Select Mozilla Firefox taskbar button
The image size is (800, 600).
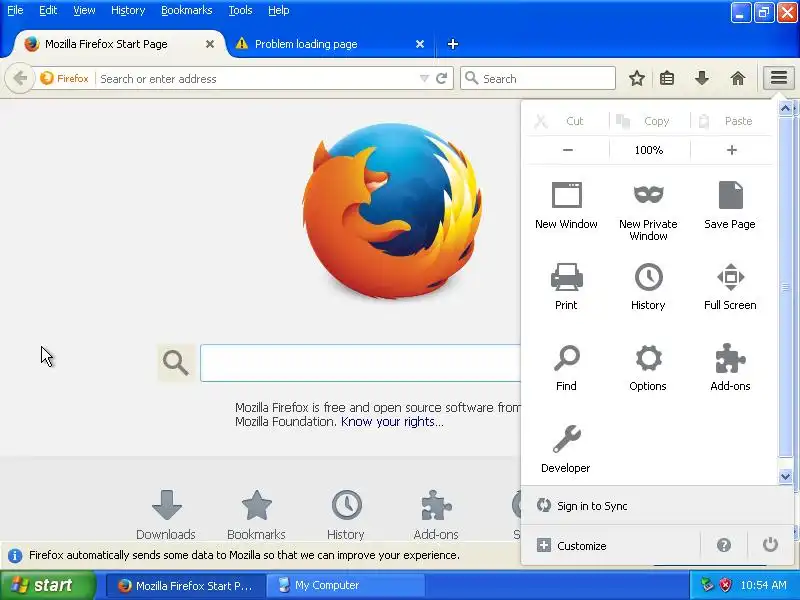[x=186, y=585]
